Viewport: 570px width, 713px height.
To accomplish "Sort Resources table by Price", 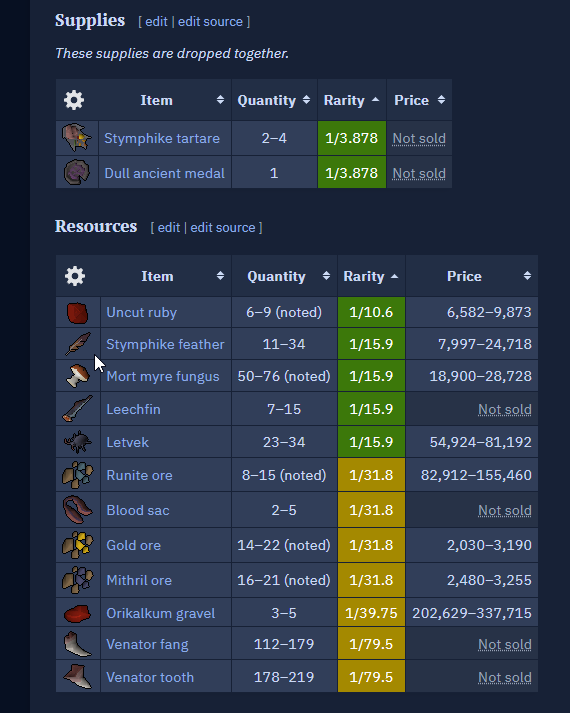I will point(471,276).
